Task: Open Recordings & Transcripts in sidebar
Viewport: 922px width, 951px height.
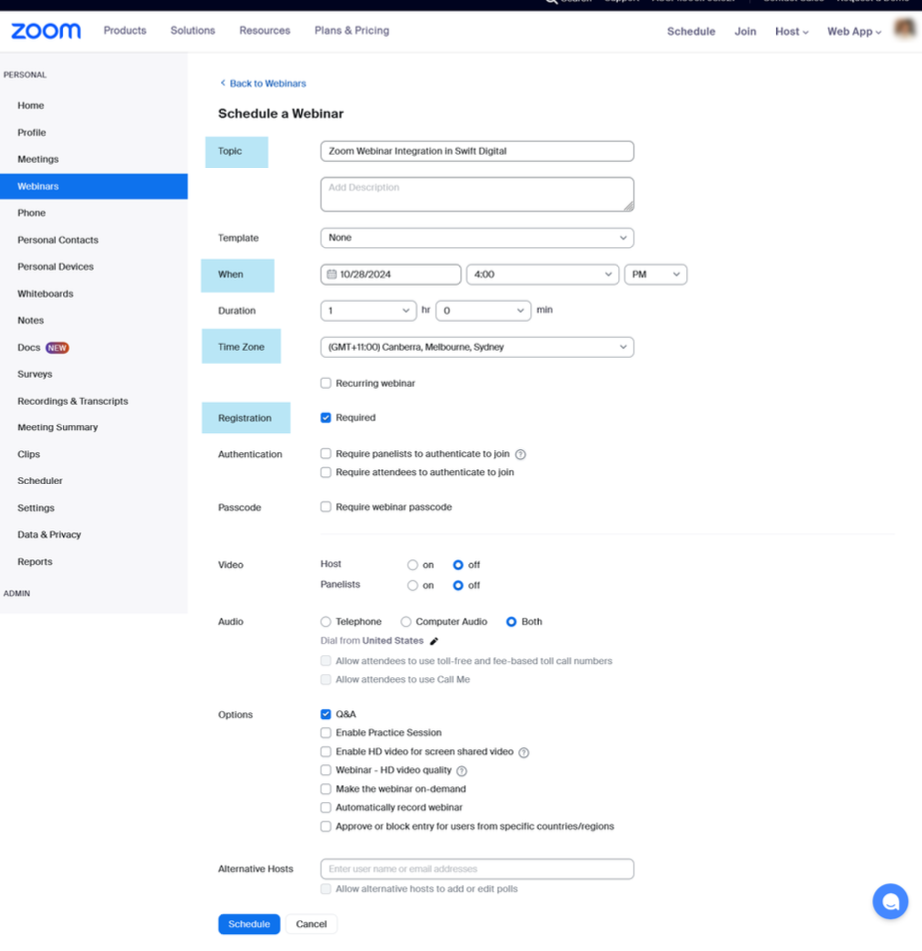Action: click(73, 401)
